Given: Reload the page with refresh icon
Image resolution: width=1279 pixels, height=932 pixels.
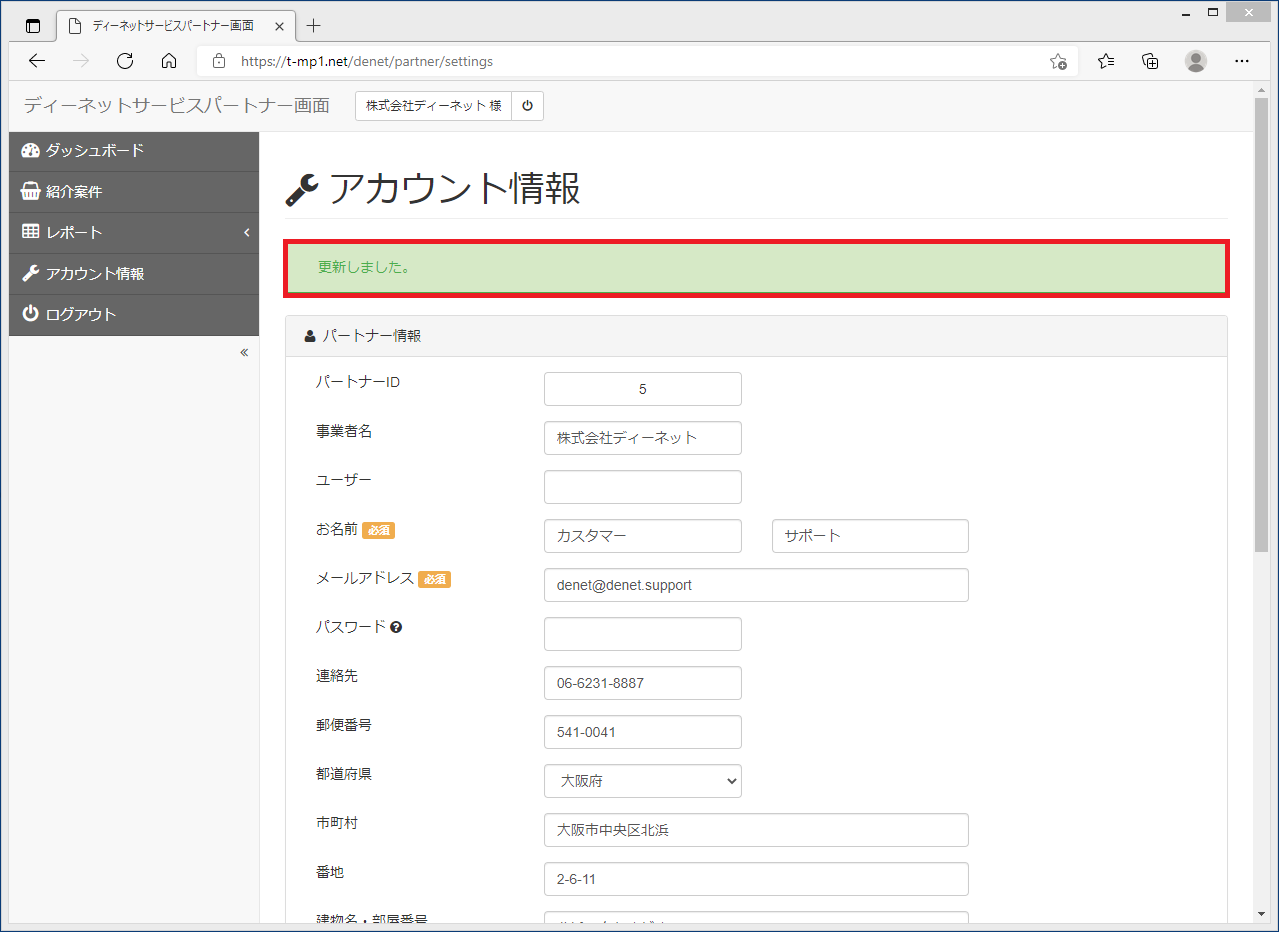Looking at the screenshot, I should click(125, 61).
